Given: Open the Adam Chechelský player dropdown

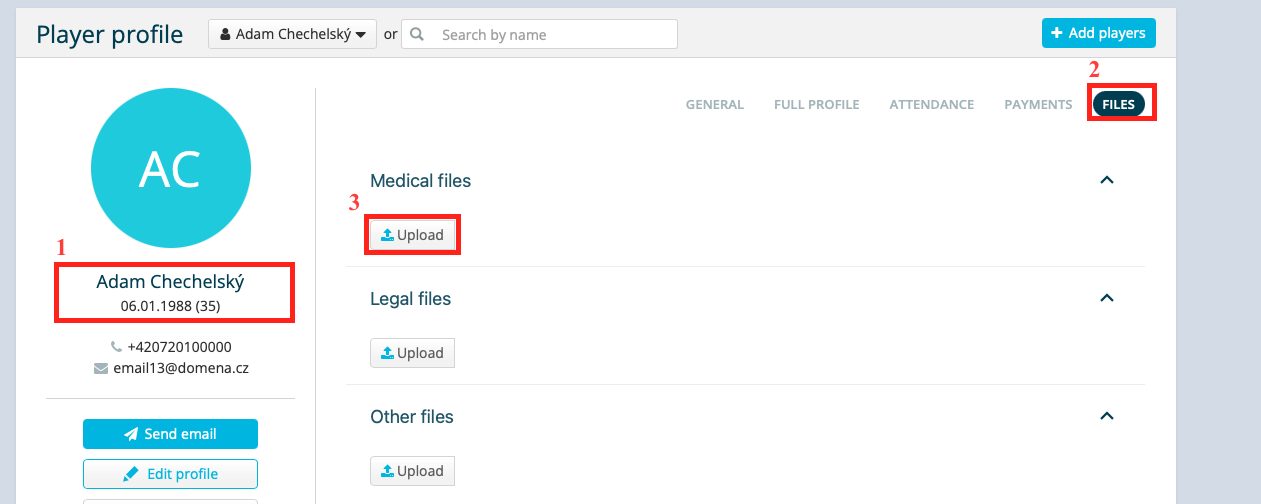Looking at the screenshot, I should 293,34.
